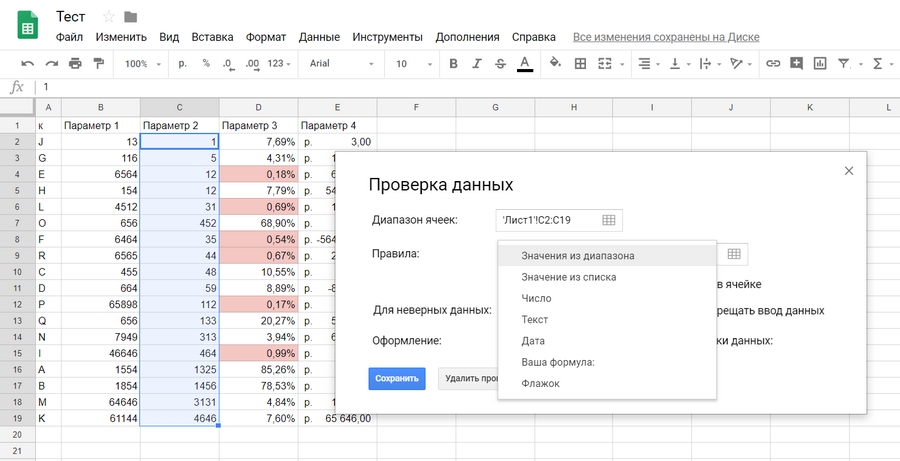900x461 pixels.
Task: Open the cell borders tool
Action: click(580, 64)
